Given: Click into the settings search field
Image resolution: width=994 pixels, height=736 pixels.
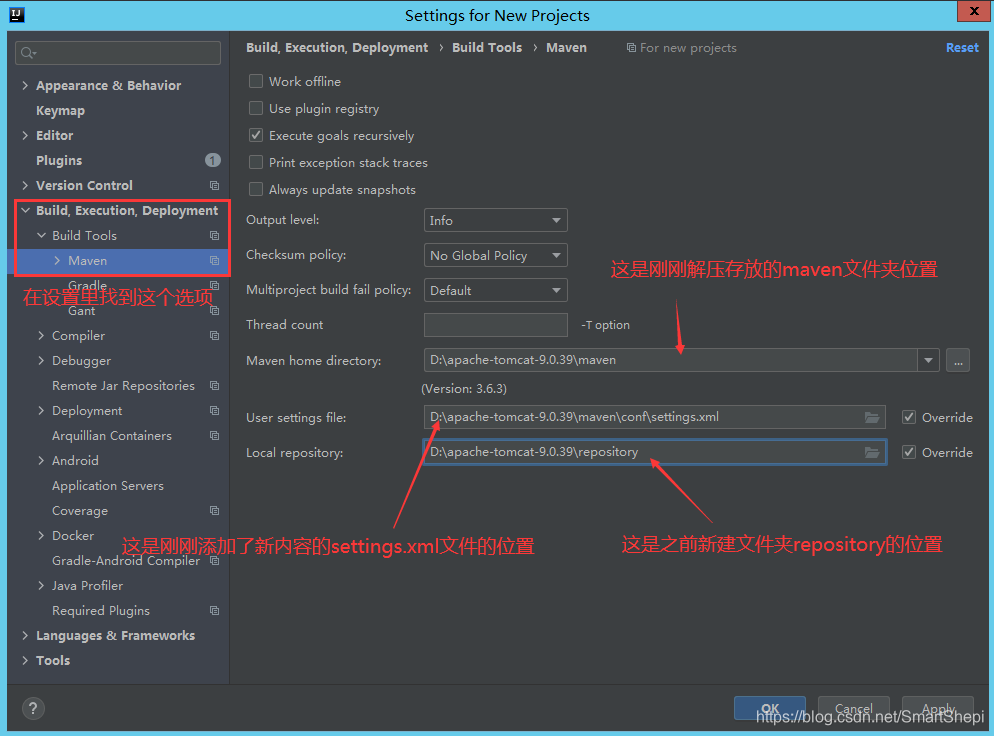Looking at the screenshot, I should tap(118, 53).
